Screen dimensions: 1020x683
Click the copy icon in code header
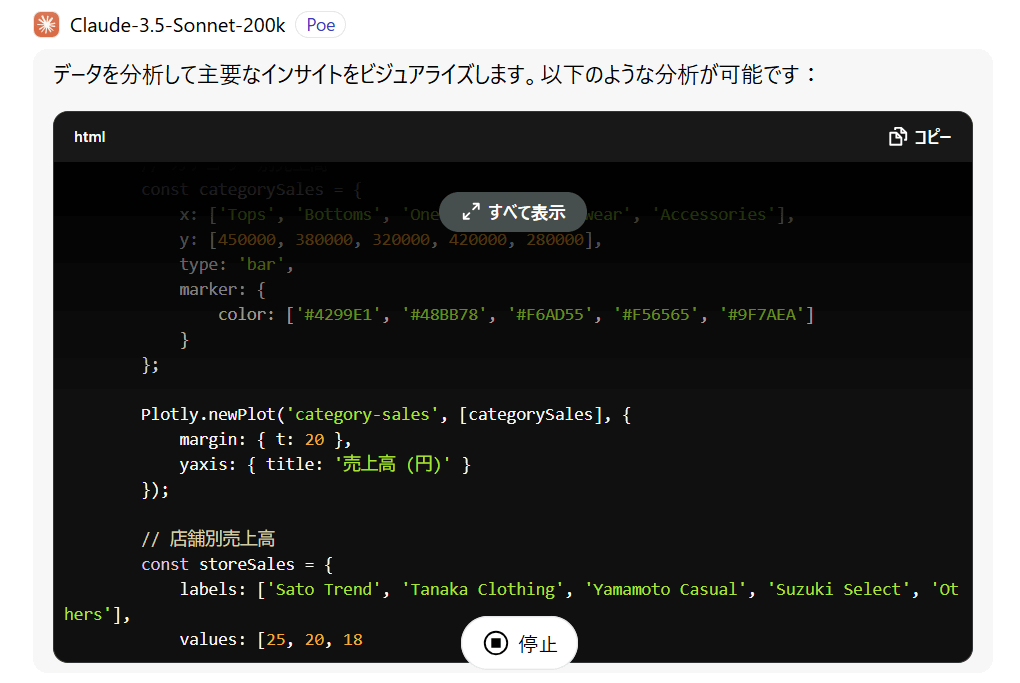897,137
